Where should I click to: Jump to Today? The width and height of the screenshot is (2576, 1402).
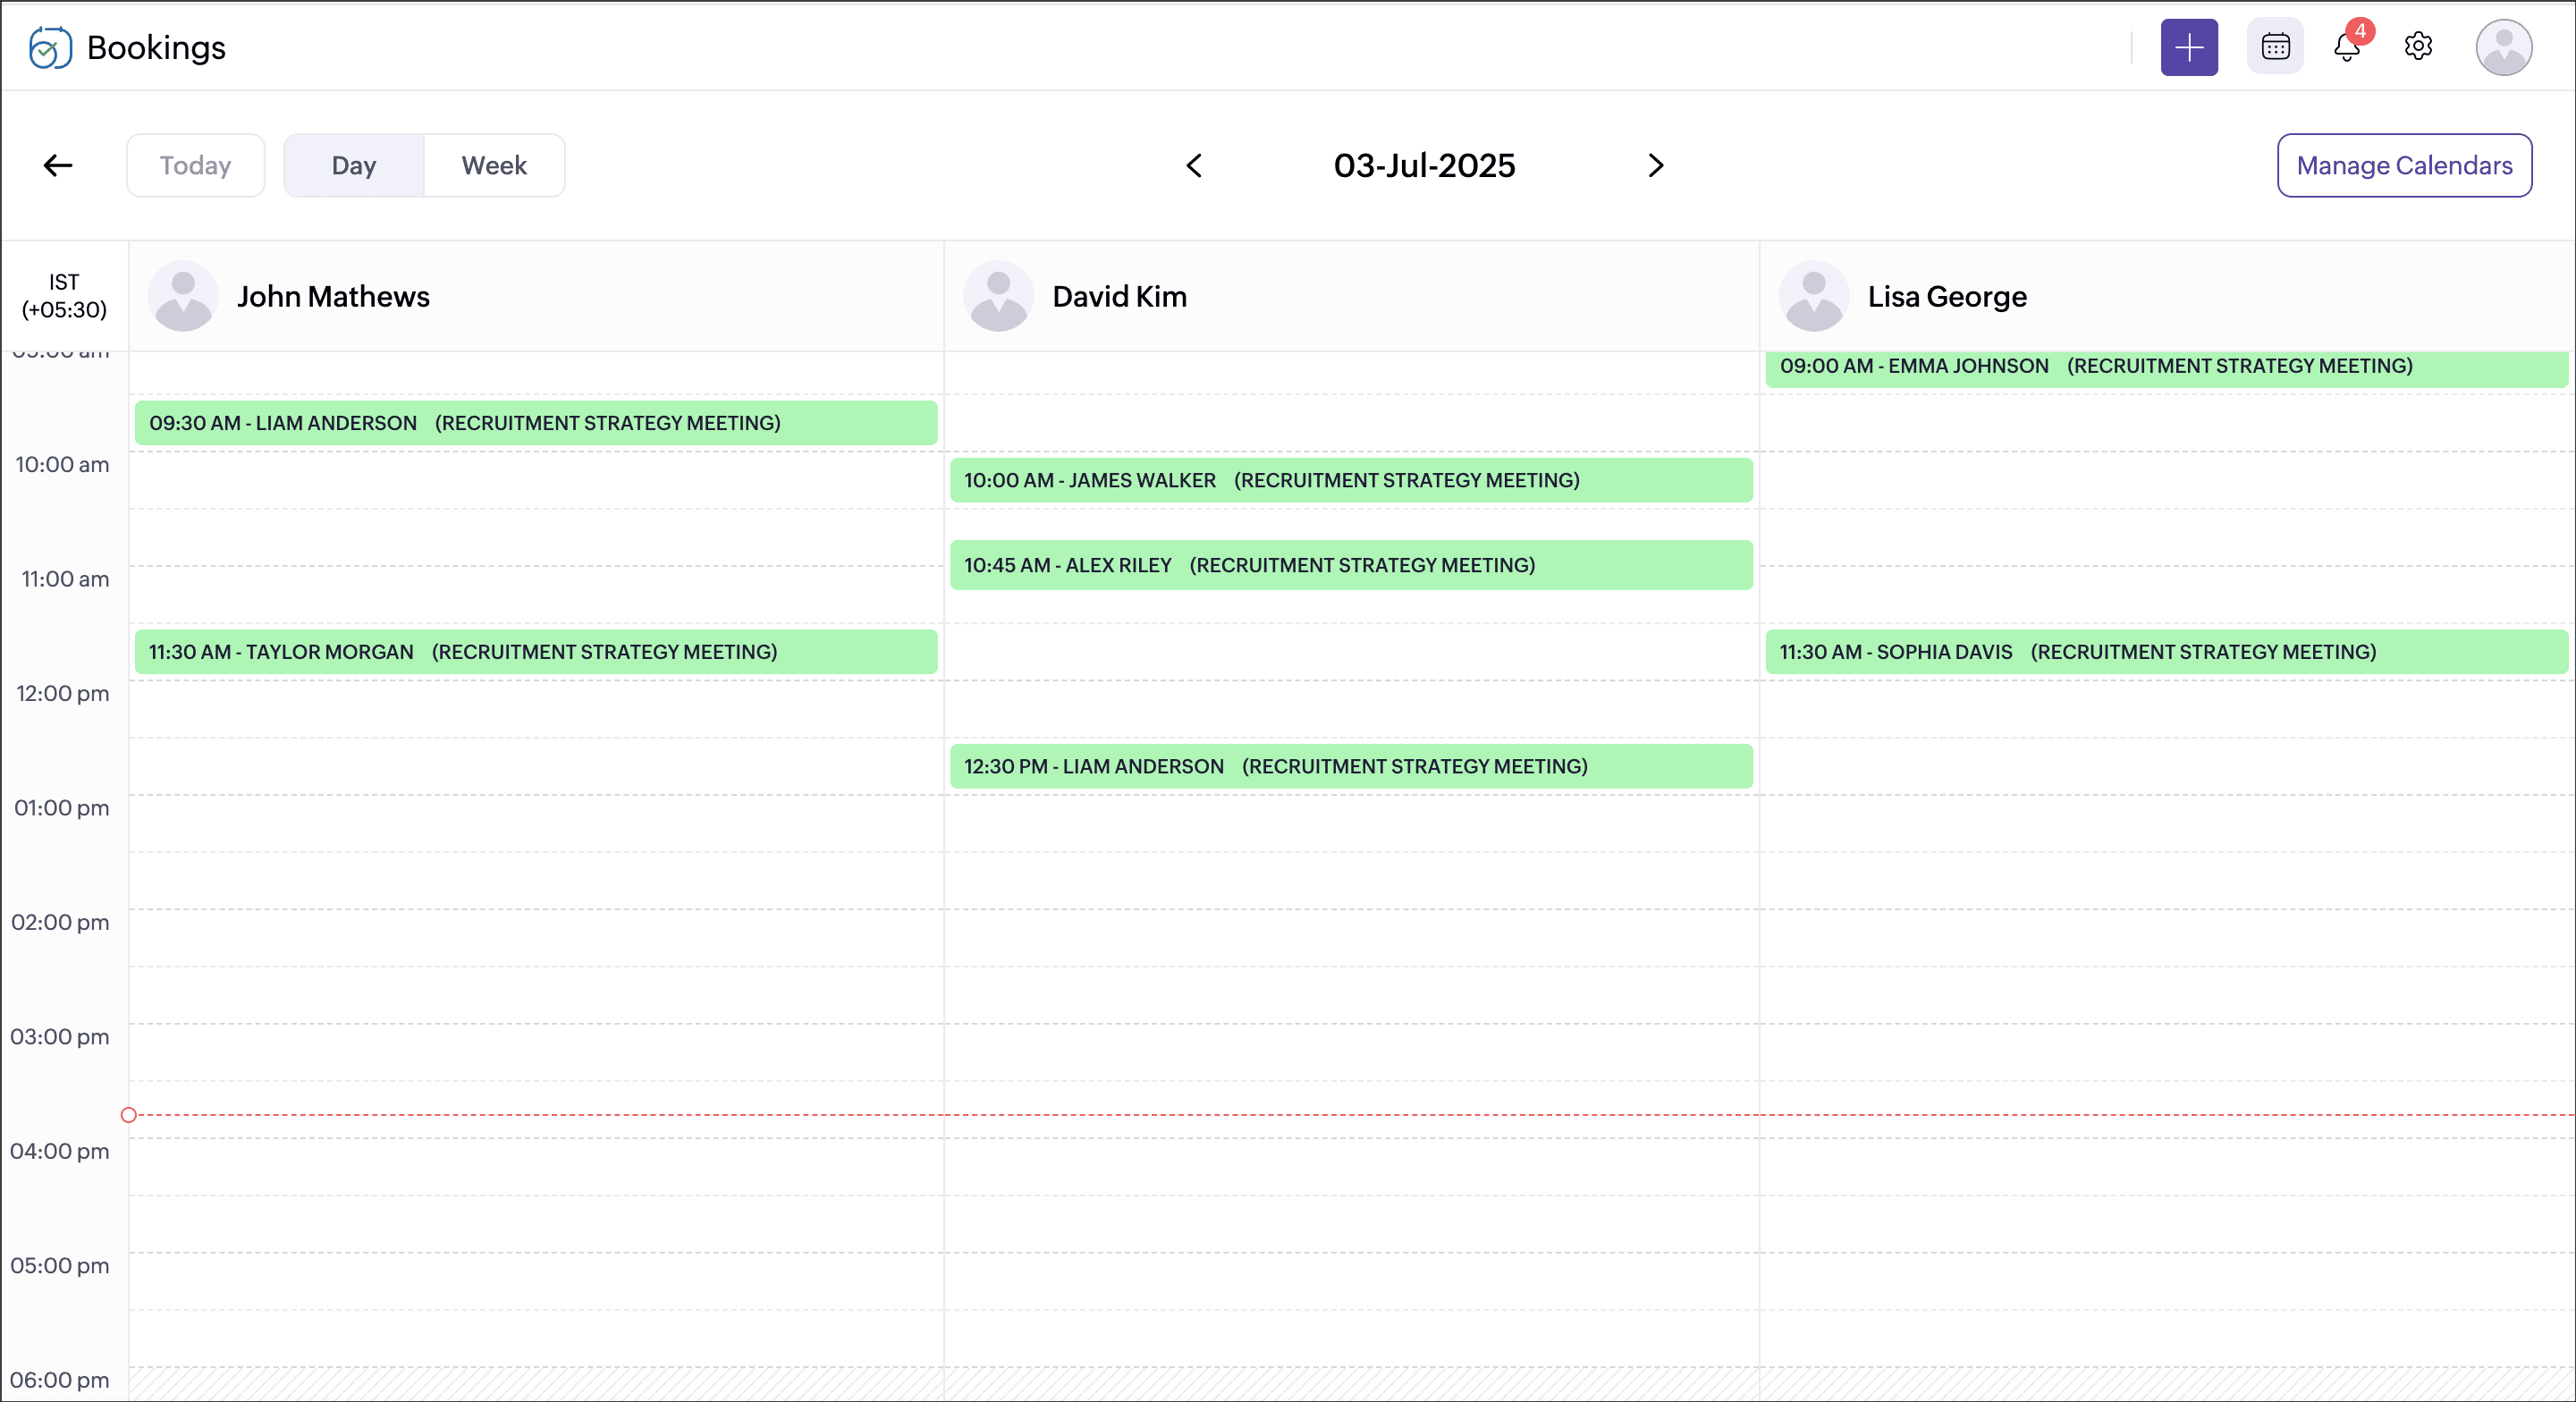pos(196,166)
